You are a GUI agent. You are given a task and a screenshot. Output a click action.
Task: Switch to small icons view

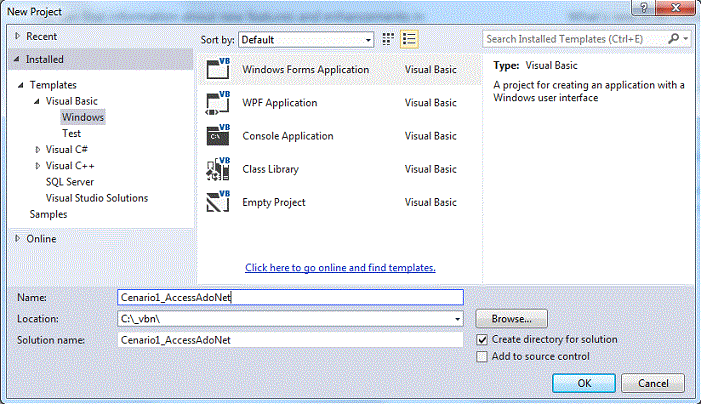pyautogui.click(x=388, y=39)
